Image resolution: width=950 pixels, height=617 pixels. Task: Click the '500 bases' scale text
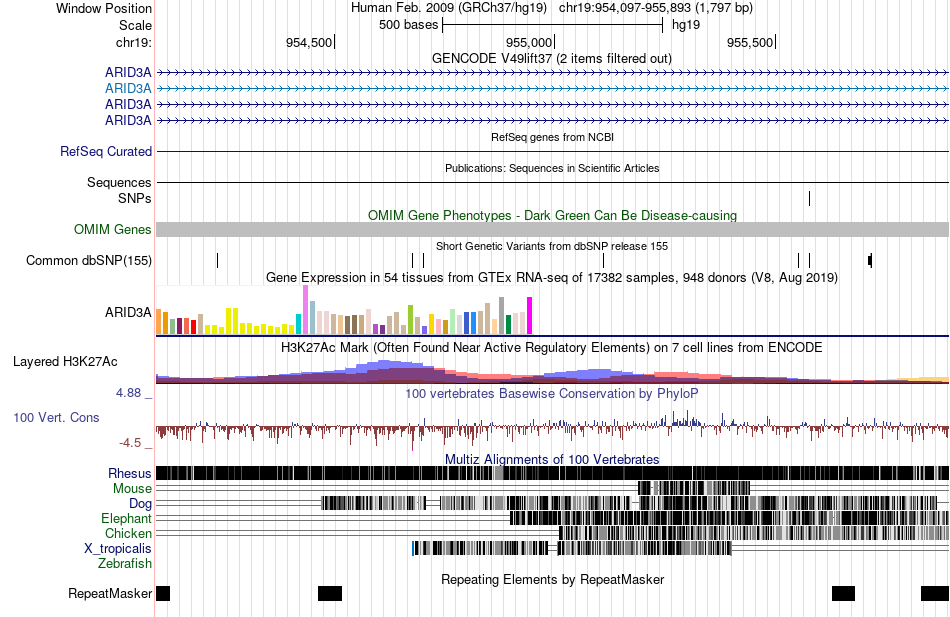coord(408,25)
